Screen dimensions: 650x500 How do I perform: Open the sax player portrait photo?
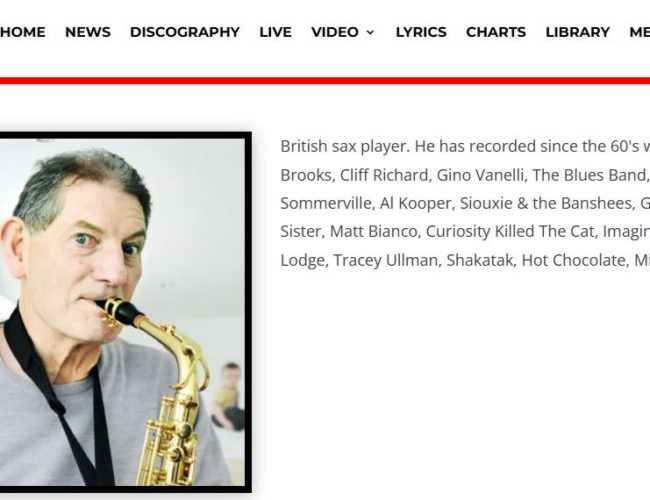tap(123, 312)
